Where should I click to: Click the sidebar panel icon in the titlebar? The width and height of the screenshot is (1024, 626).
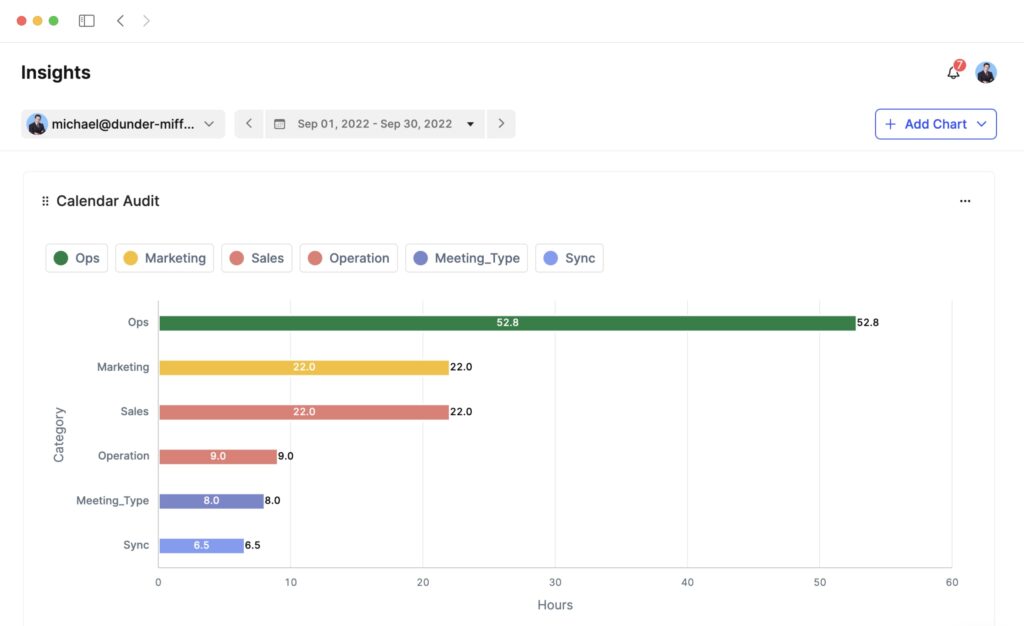click(x=86, y=19)
